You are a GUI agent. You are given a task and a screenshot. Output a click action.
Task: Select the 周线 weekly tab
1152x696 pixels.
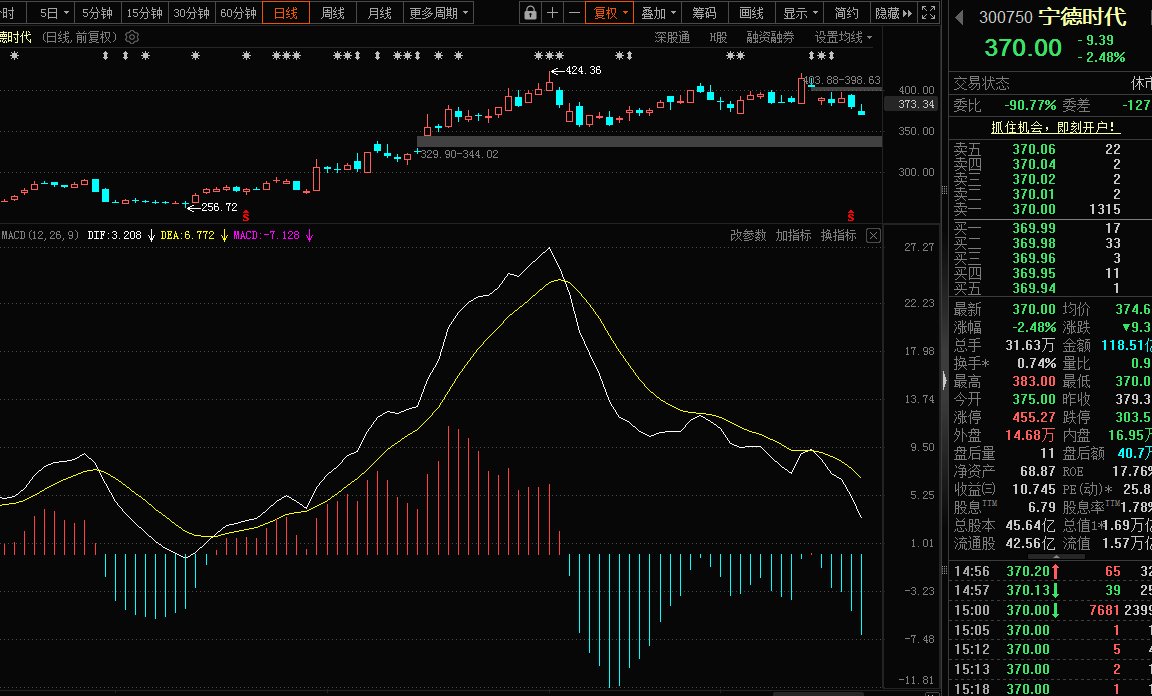point(333,12)
